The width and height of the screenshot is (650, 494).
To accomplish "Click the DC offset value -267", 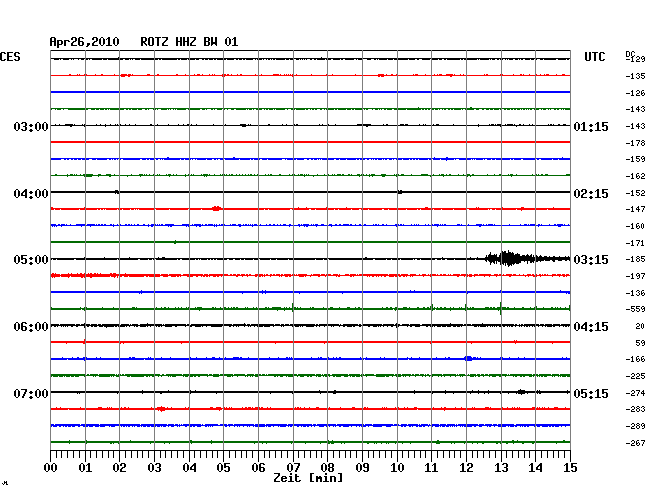I will click(635, 443).
